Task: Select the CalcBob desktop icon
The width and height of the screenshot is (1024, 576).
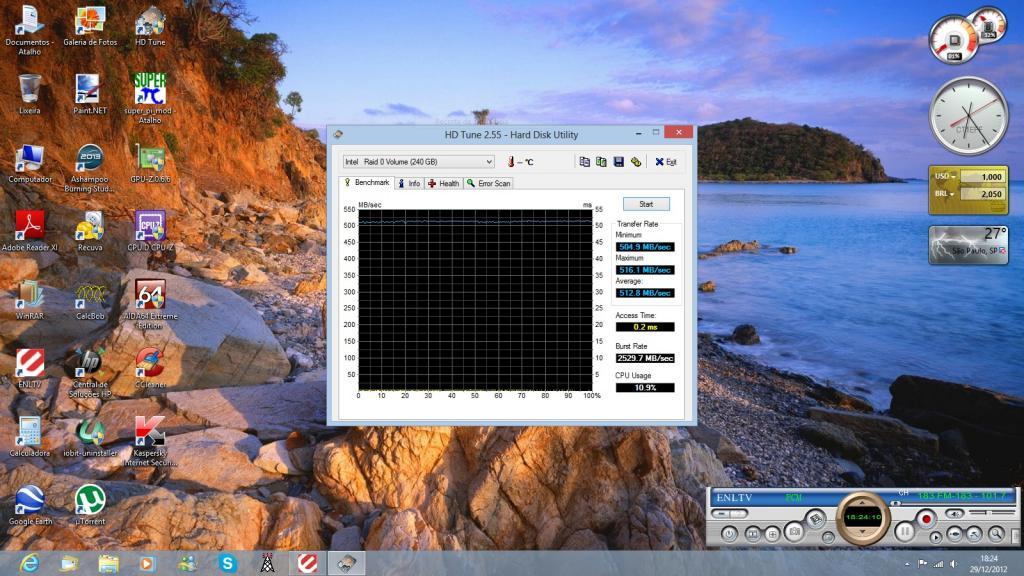Action: tap(89, 300)
